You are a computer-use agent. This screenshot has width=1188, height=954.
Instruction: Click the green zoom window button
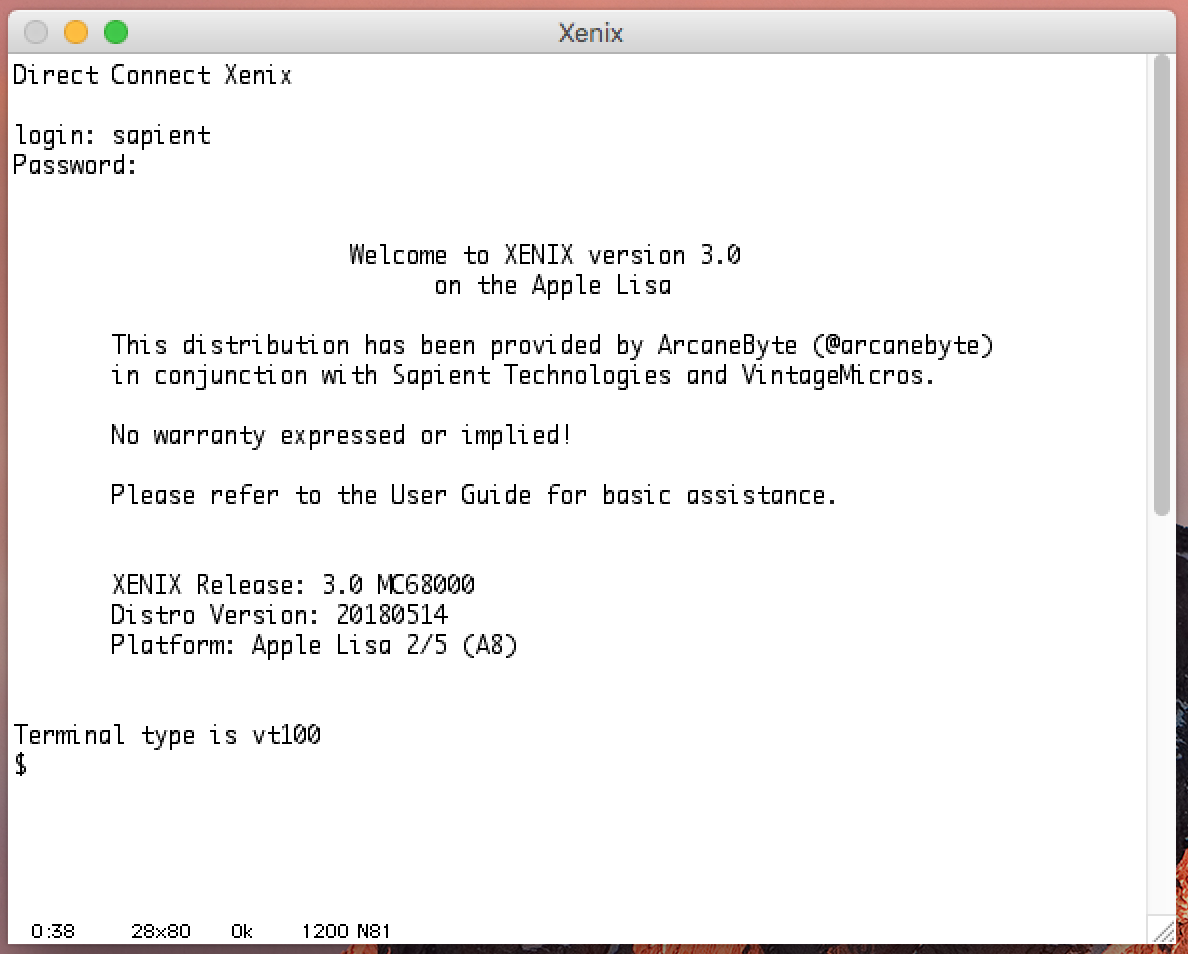coord(116,33)
